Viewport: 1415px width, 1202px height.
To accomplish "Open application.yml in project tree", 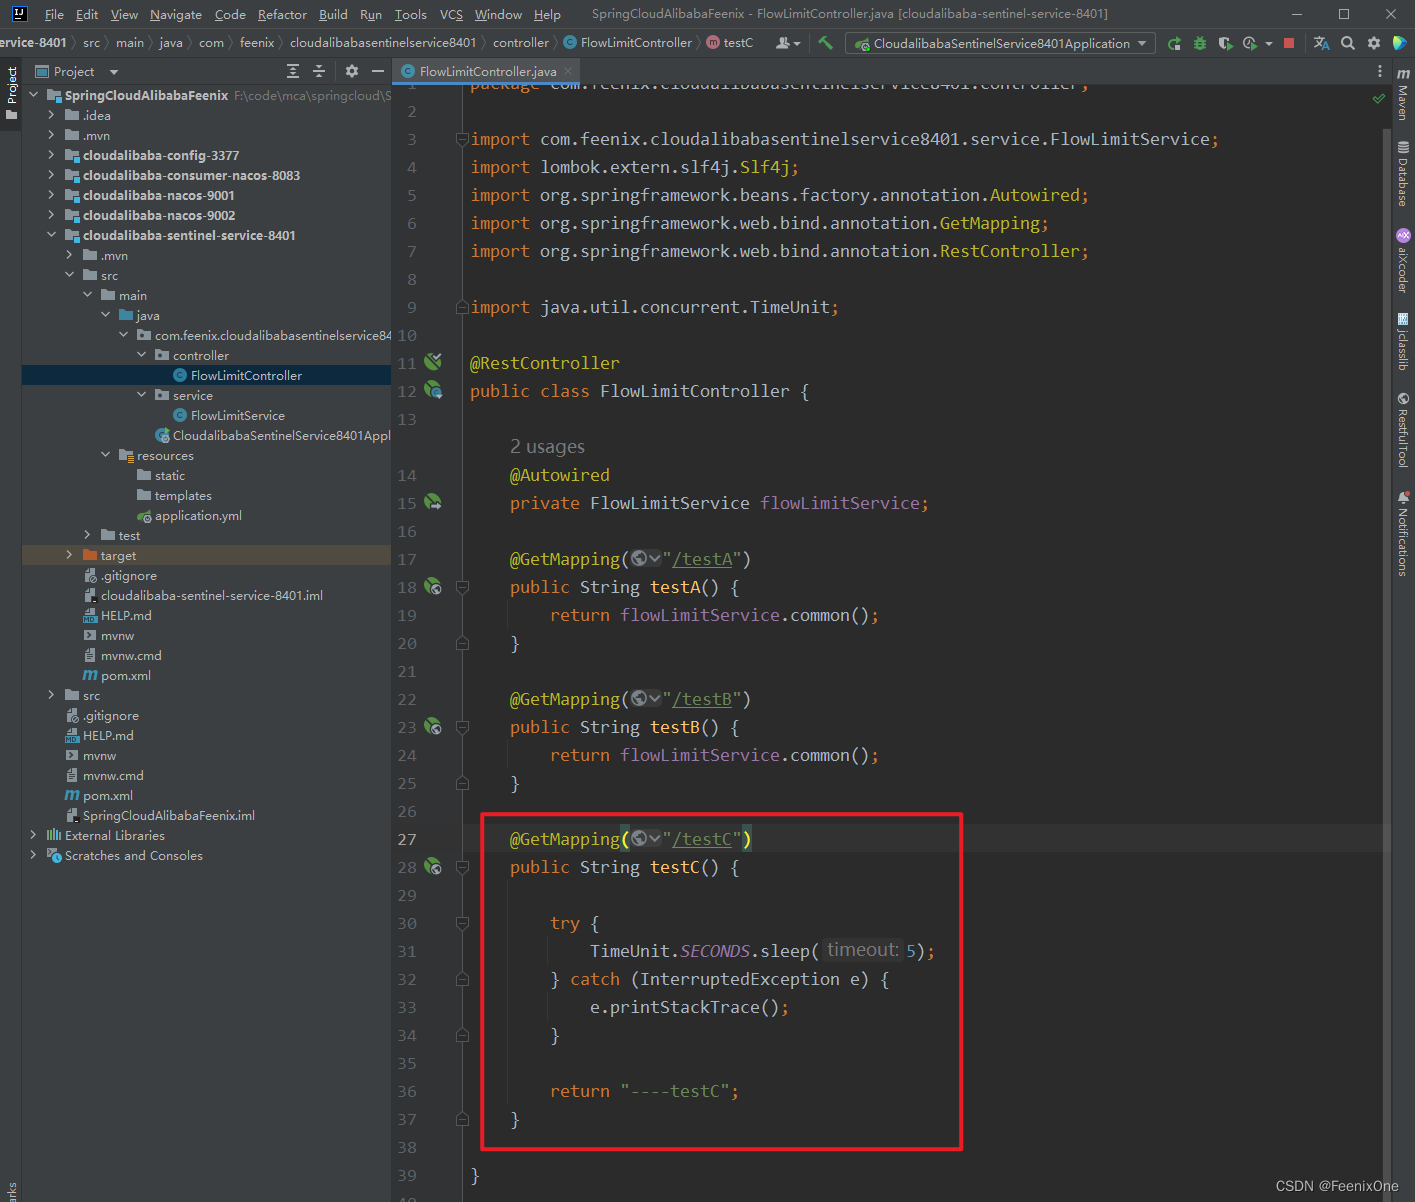I will [198, 515].
